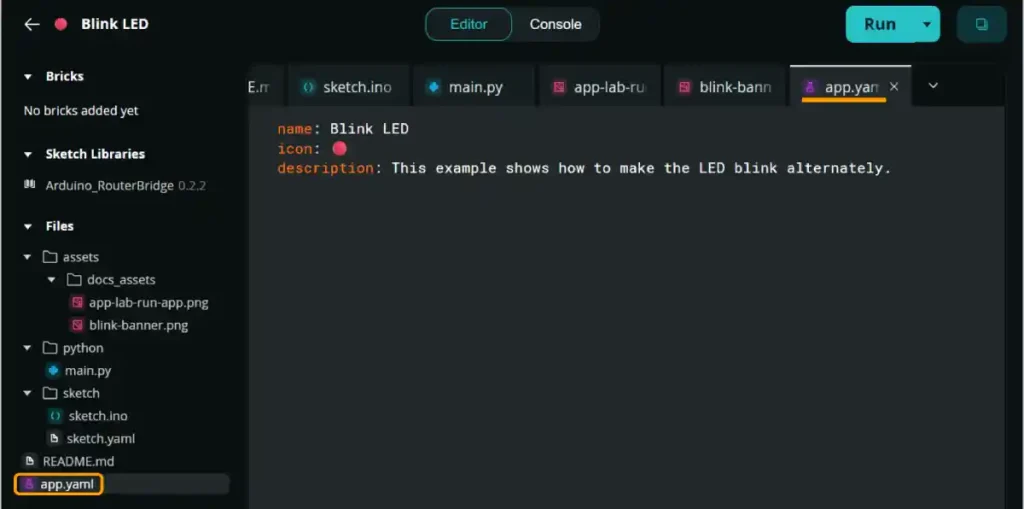
Task: Select the app.yaml tab
Action: click(x=850, y=86)
